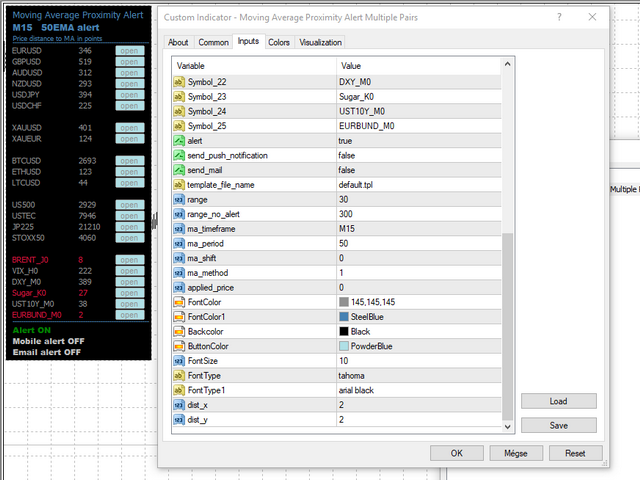Click the integer icon beside ma_period

(179, 244)
